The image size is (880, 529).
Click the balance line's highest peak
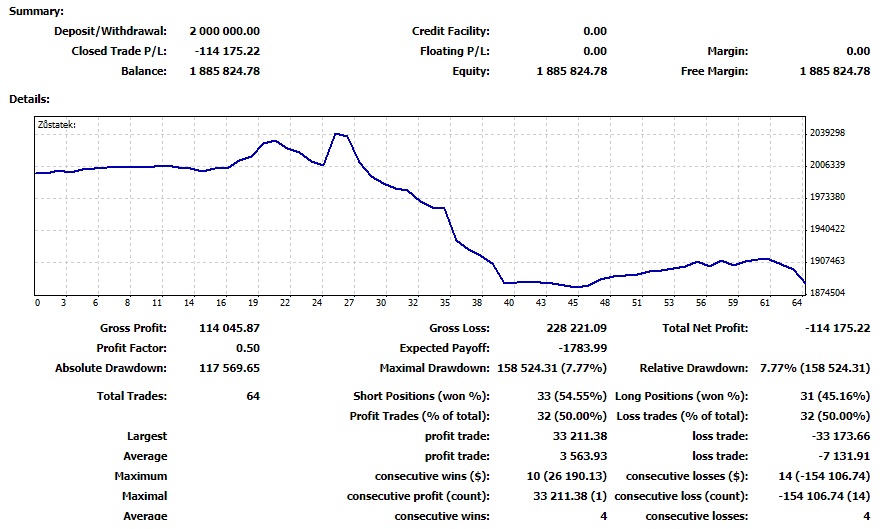(337, 133)
